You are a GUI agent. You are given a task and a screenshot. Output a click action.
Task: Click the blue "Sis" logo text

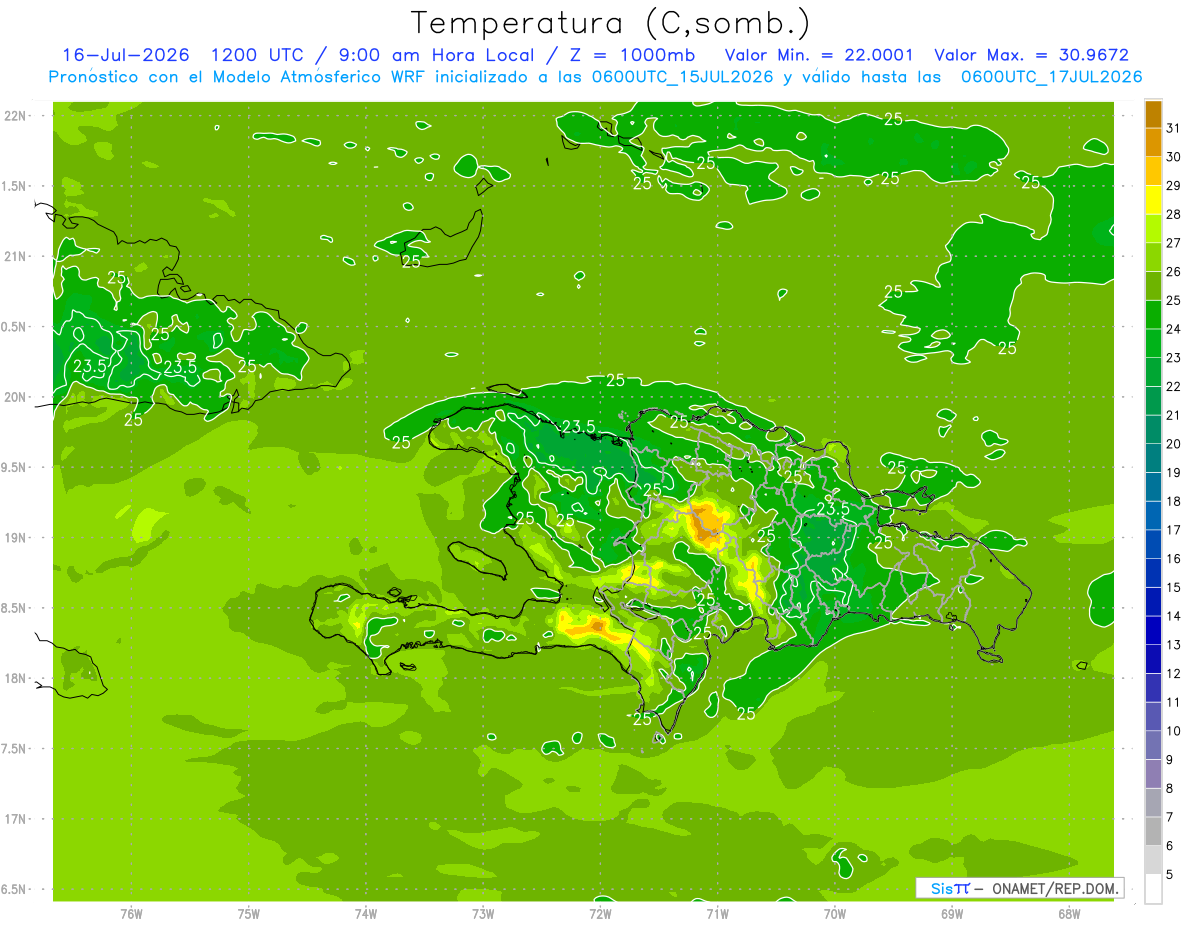(942, 888)
